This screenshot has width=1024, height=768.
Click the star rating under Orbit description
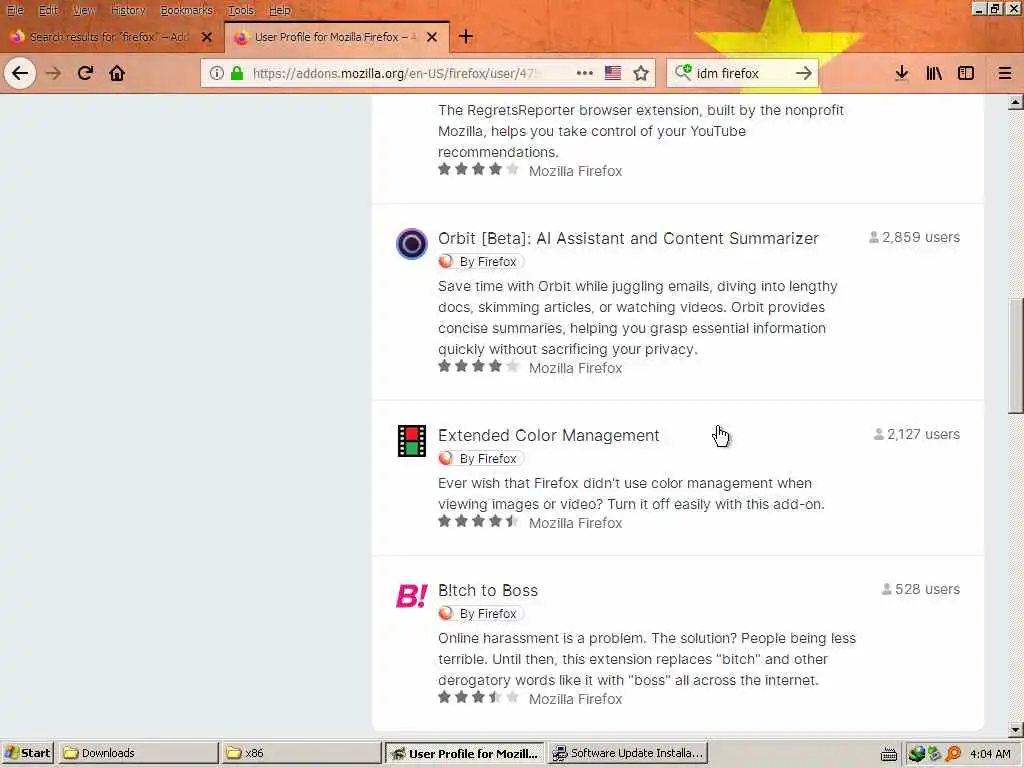478,366
